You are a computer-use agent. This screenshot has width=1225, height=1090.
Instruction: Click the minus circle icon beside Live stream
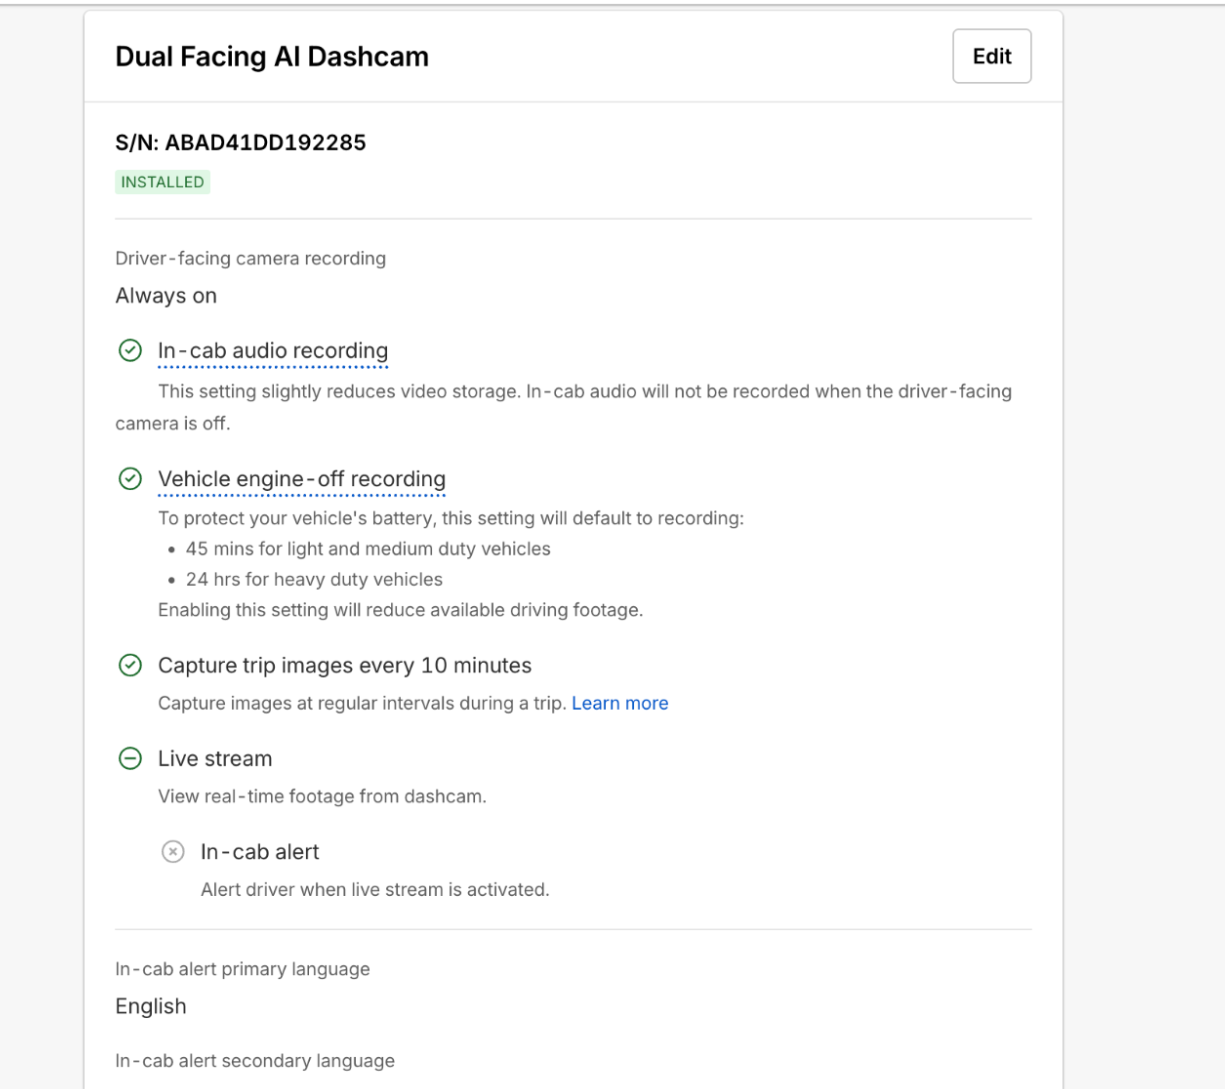click(130, 759)
